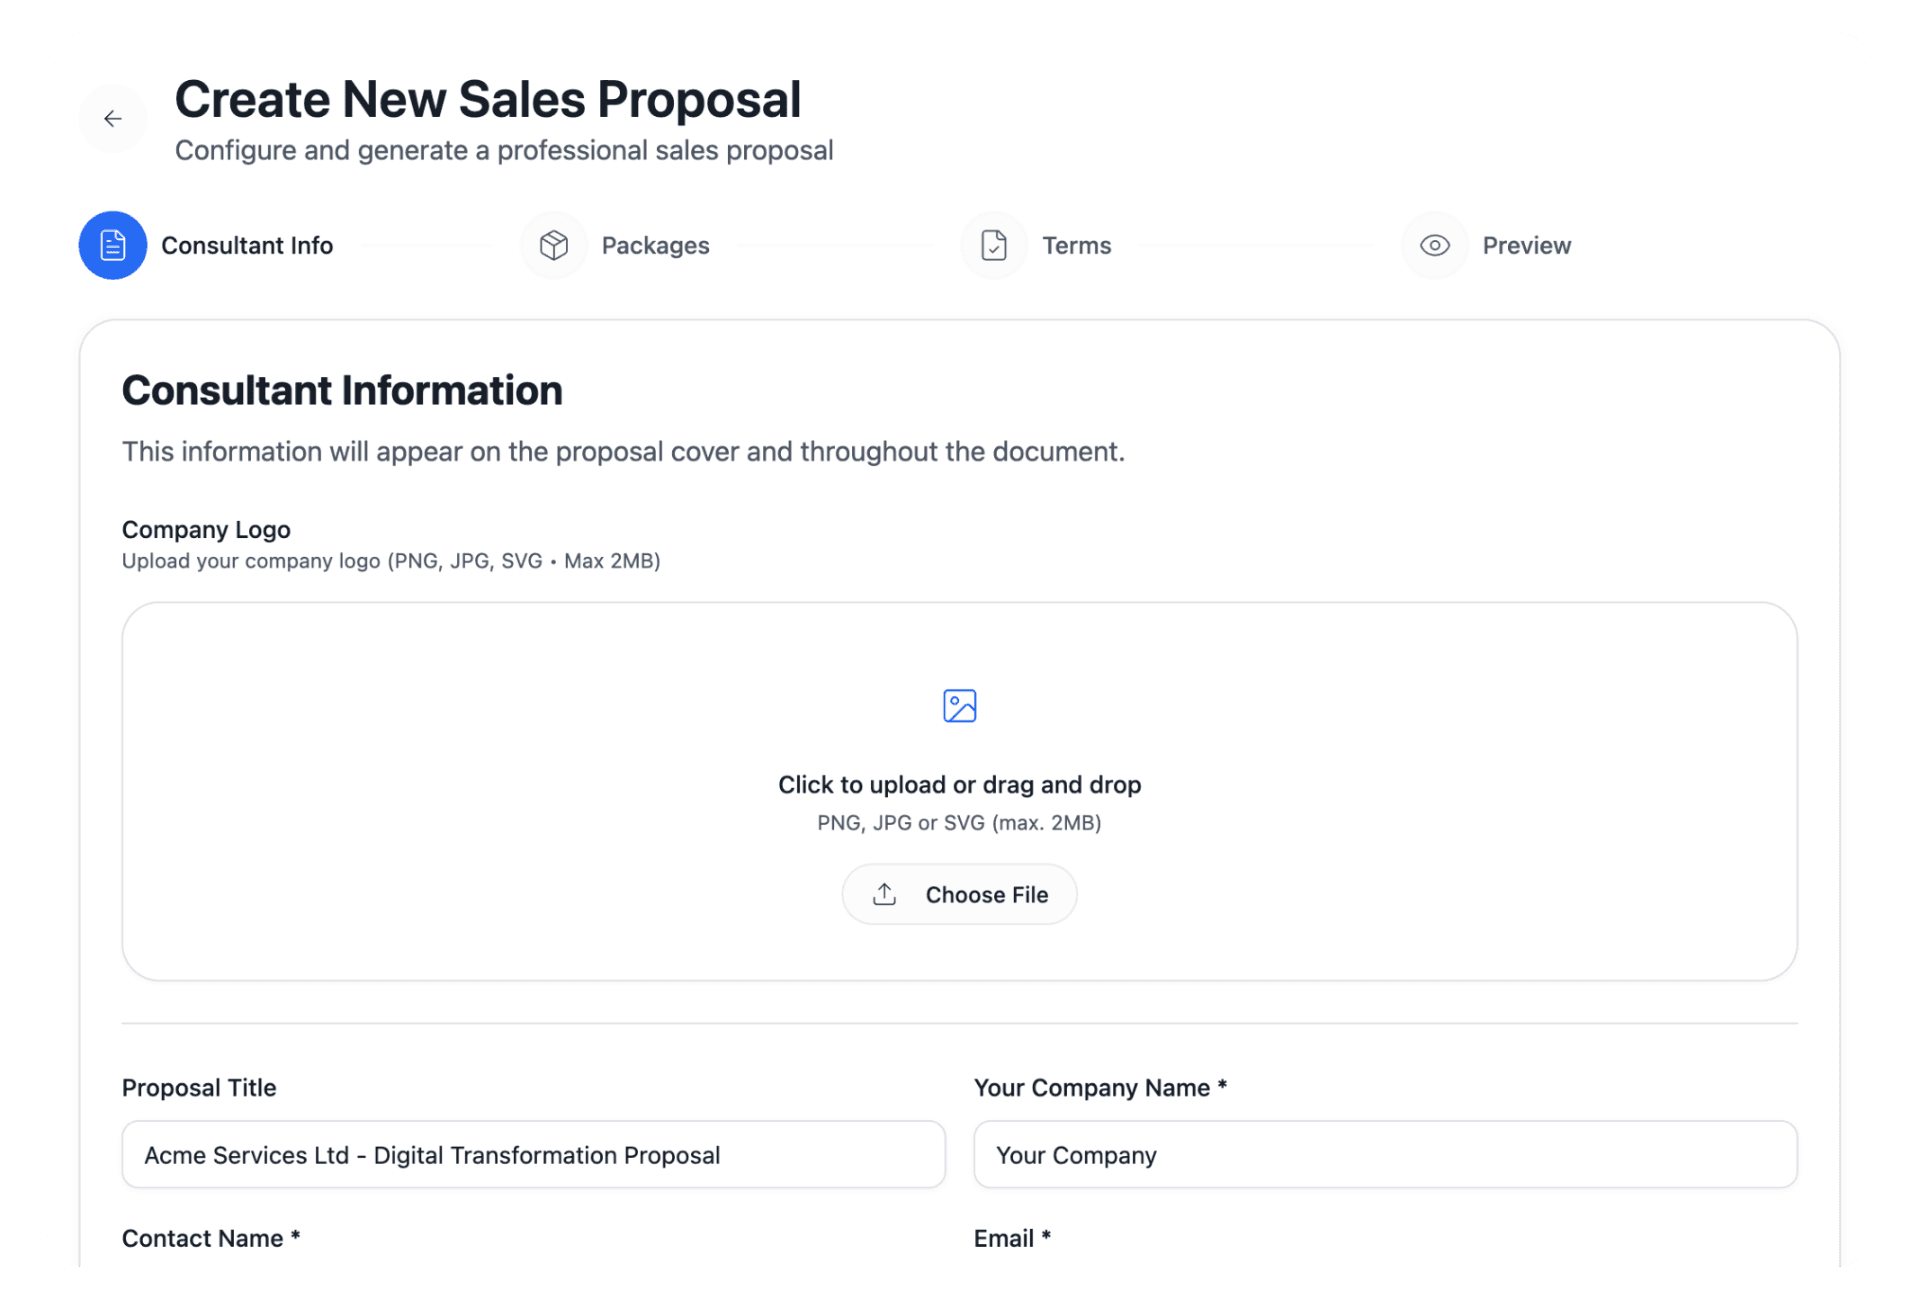Select the Acme Services proposal title text

(432, 1154)
